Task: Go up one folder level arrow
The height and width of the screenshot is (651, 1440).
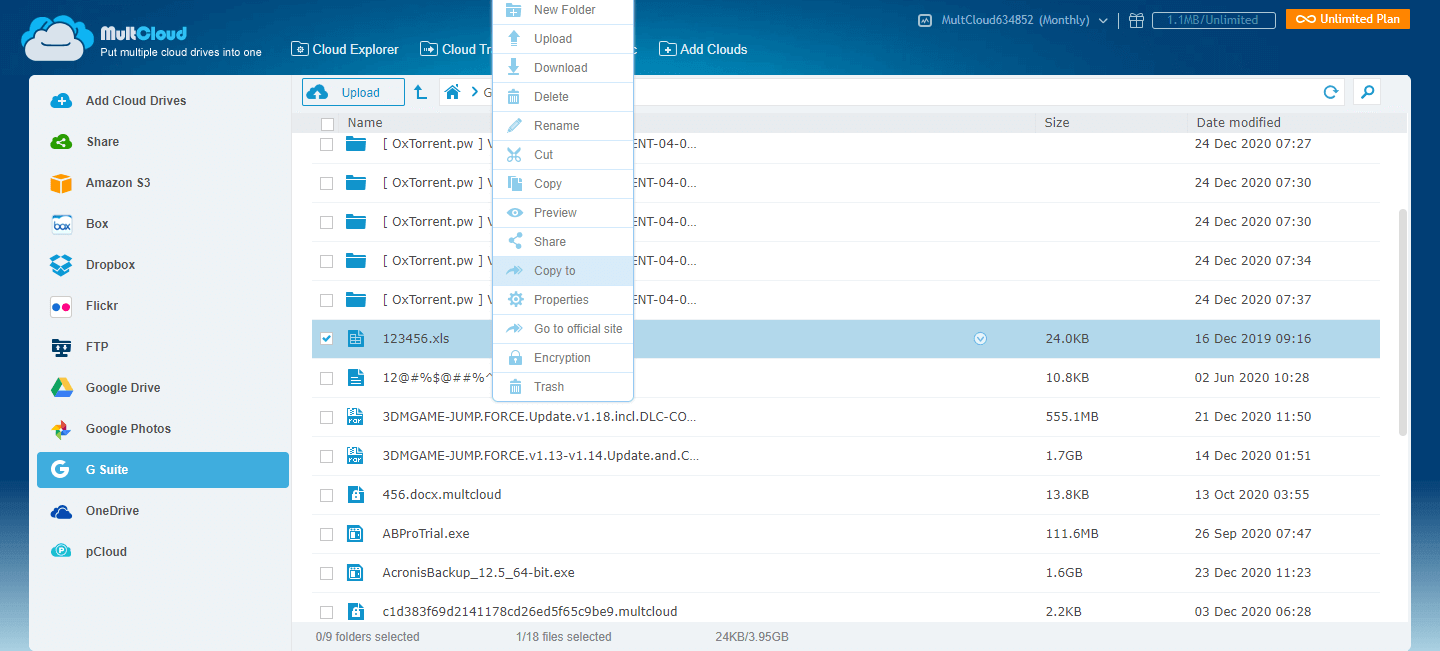Action: click(x=421, y=92)
